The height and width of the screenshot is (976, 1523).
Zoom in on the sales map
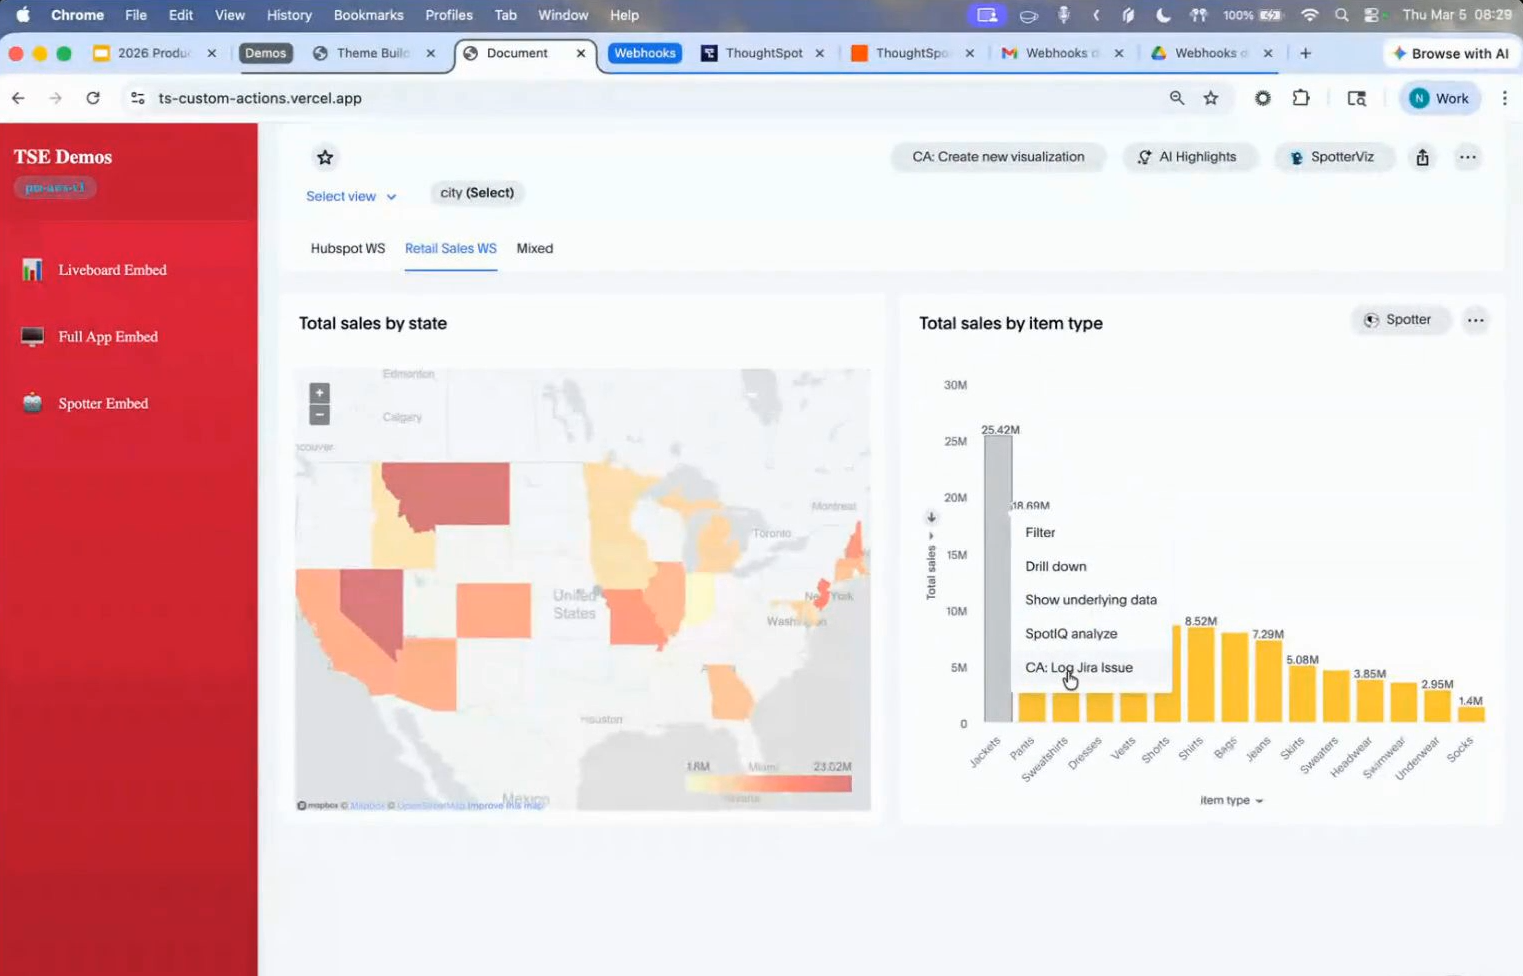319,393
